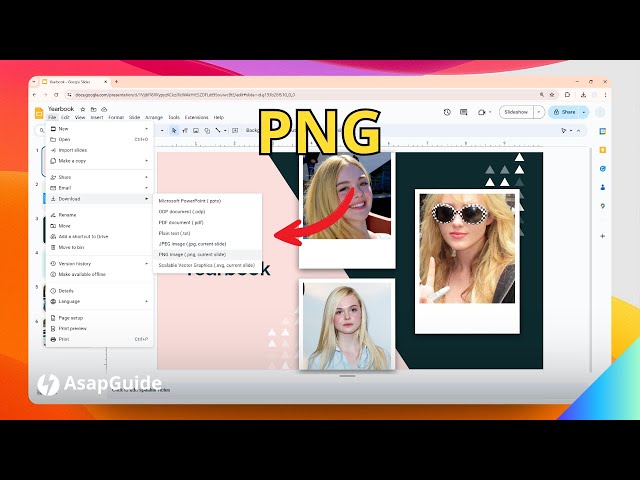
Task: Open the Insert menu
Action: tap(97, 118)
